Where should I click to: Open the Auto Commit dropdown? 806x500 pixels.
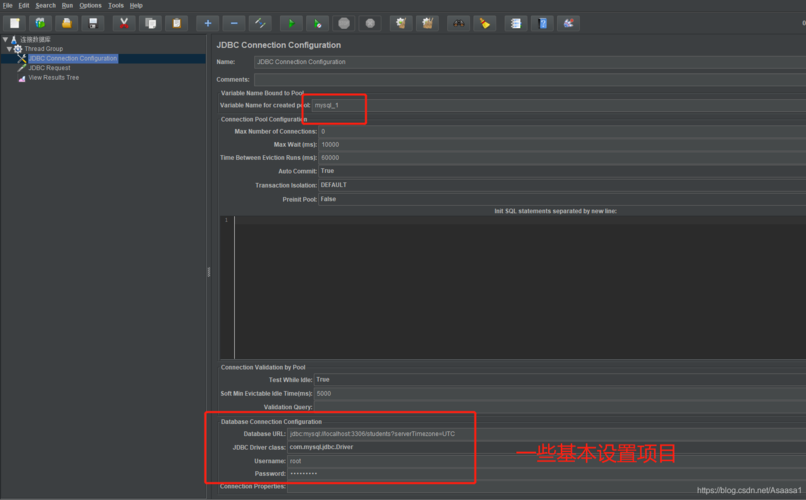pyautogui.click(x=562, y=171)
